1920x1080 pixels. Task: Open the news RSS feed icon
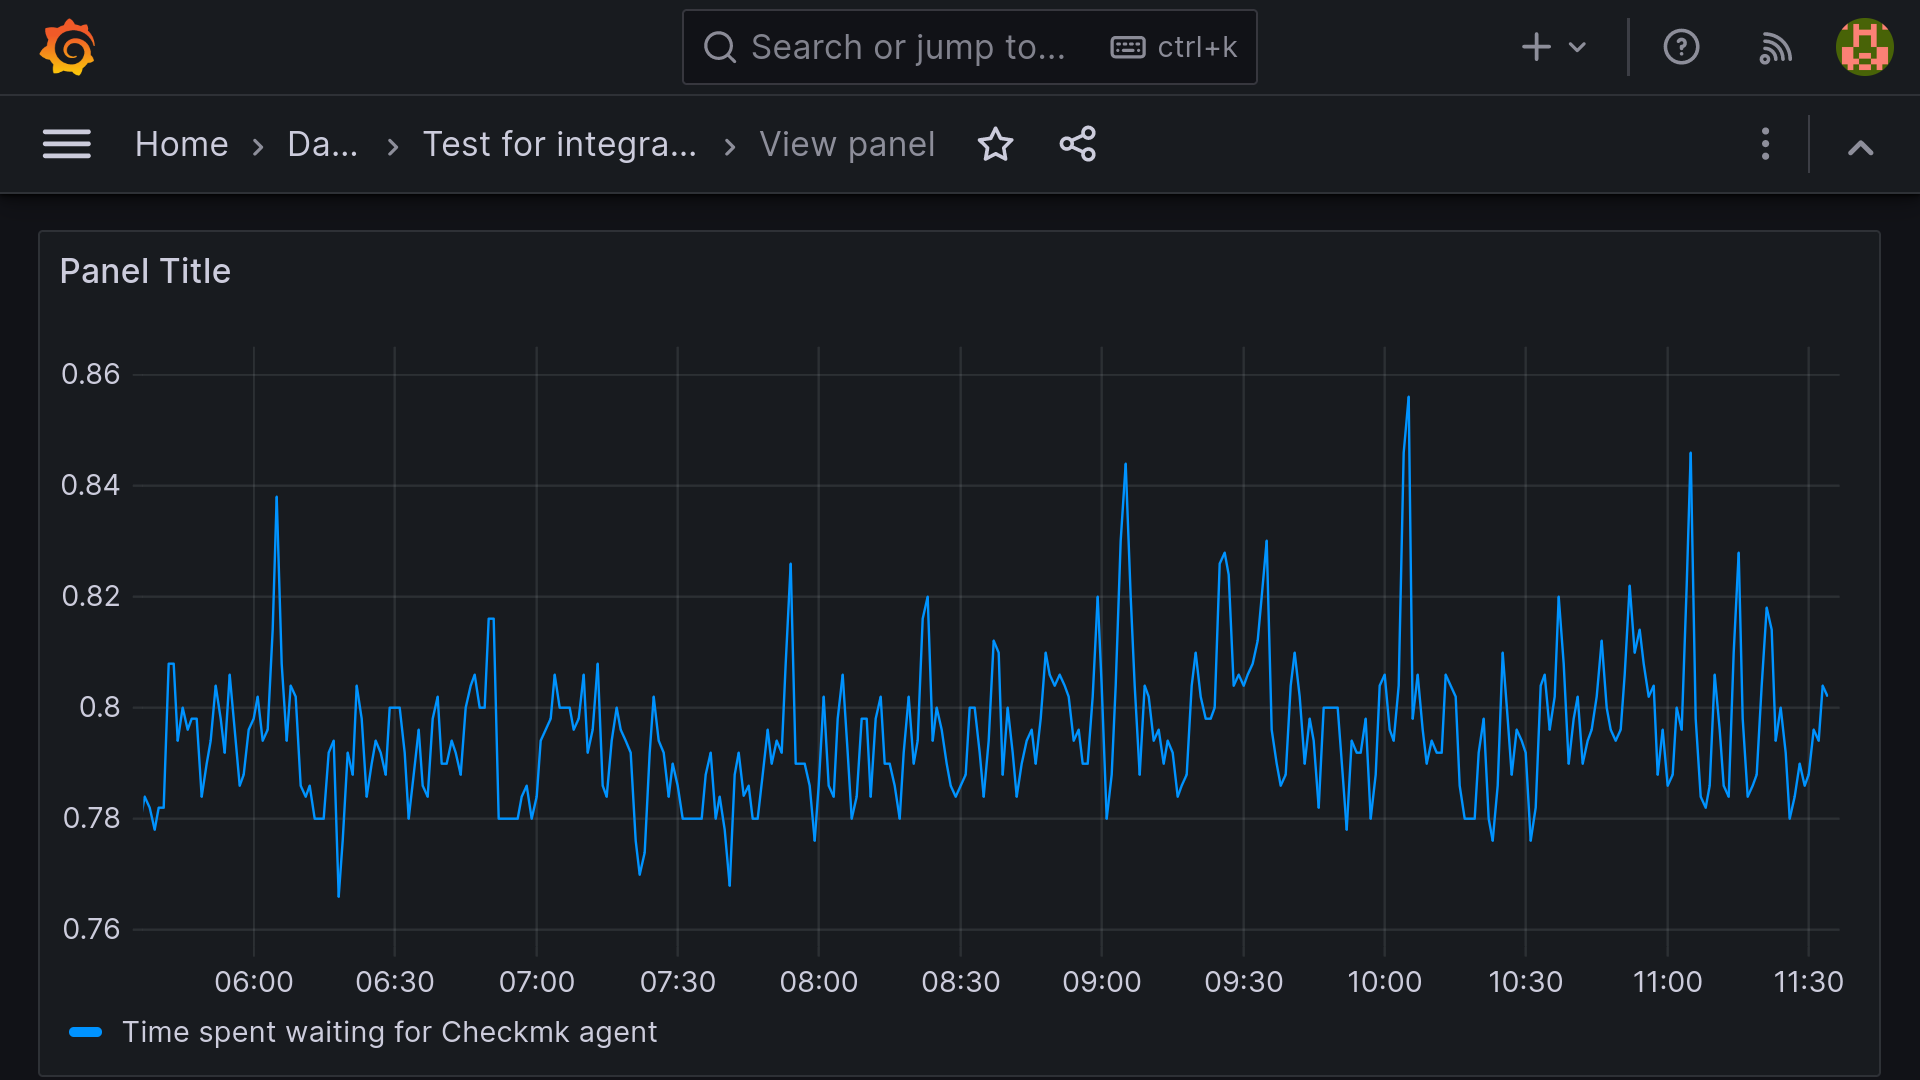(x=1775, y=47)
